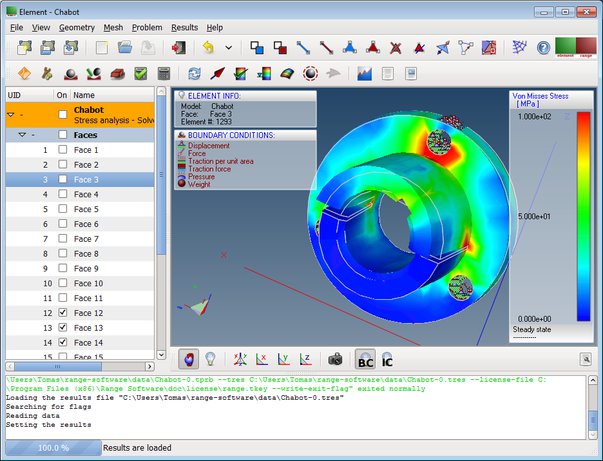Click the calculator solver icon

tap(164, 73)
